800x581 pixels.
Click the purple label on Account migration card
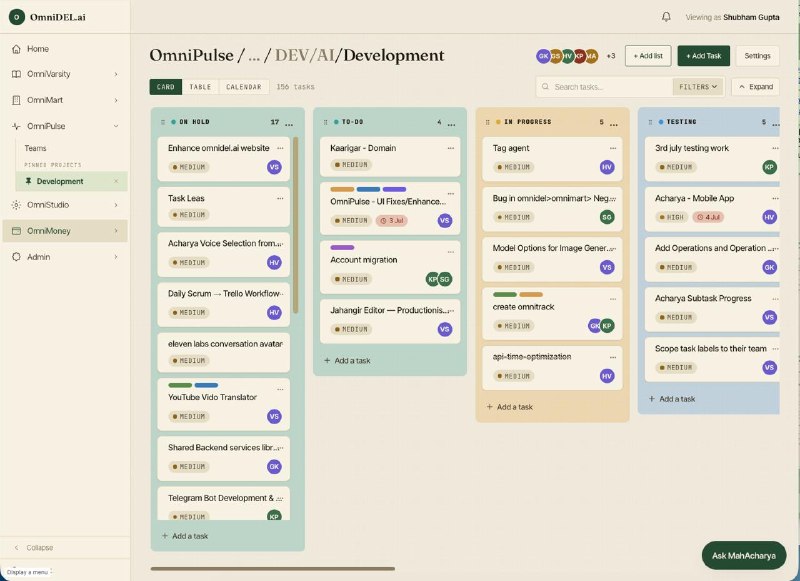(x=342, y=247)
